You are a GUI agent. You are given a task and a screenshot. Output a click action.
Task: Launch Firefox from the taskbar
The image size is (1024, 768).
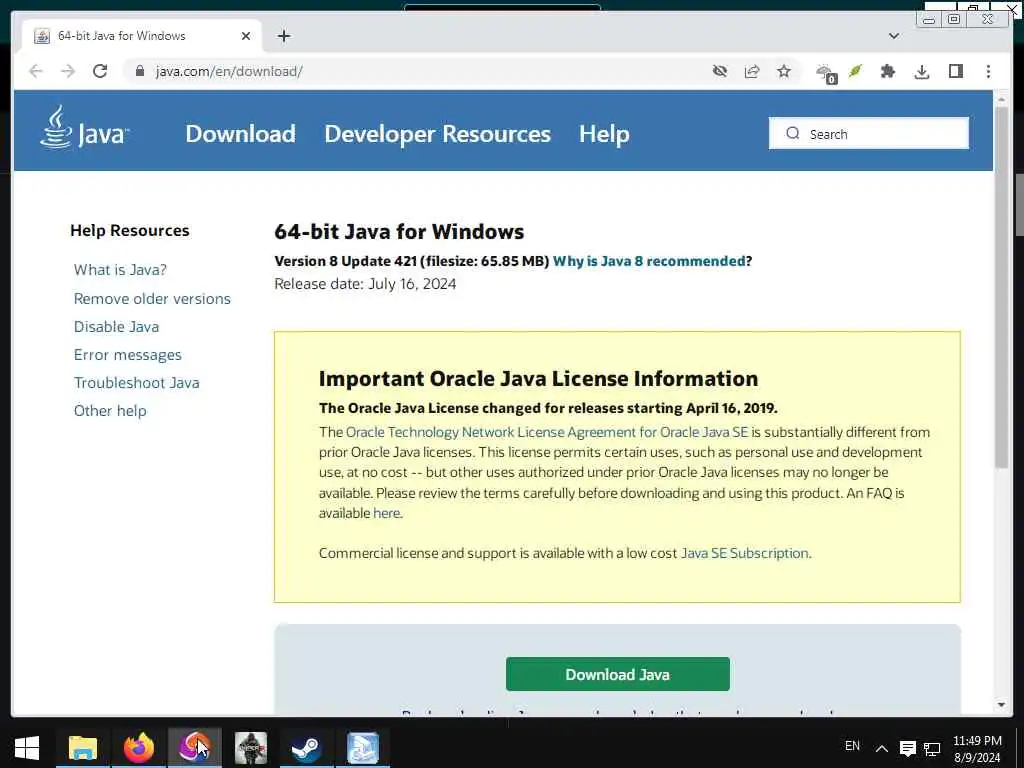138,748
